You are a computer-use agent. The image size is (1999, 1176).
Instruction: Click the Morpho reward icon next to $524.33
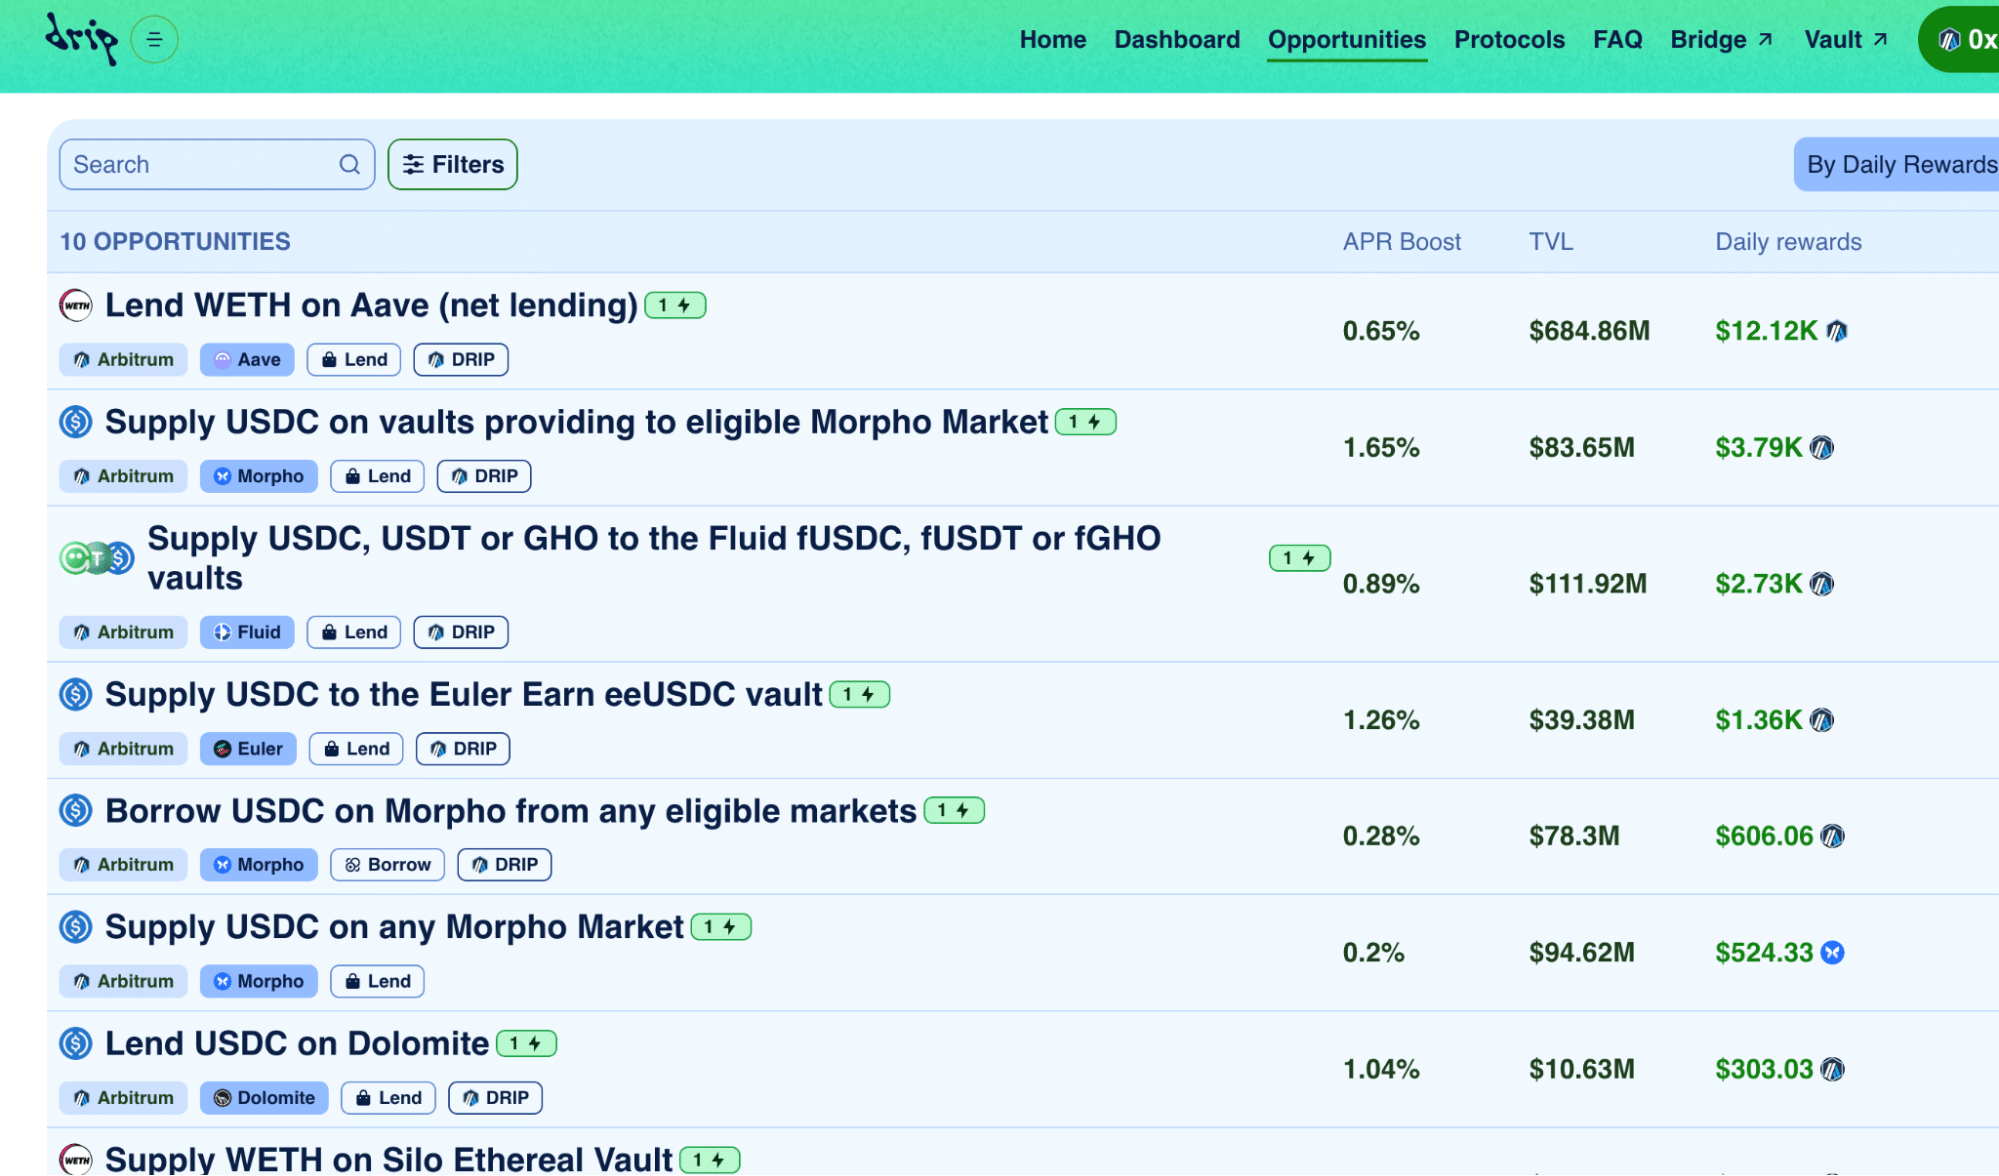coord(1832,953)
